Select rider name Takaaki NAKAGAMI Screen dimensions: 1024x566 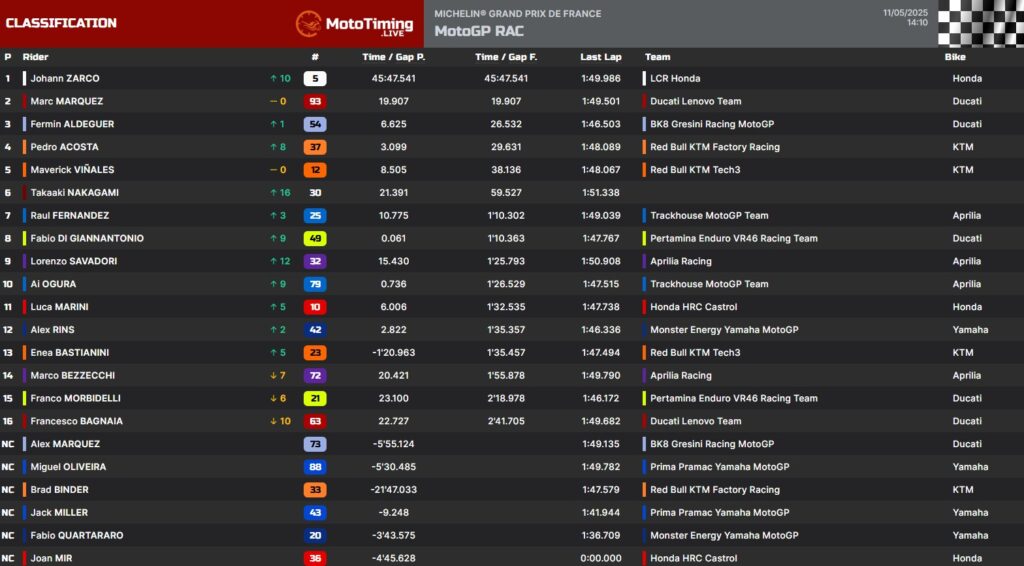click(74, 193)
